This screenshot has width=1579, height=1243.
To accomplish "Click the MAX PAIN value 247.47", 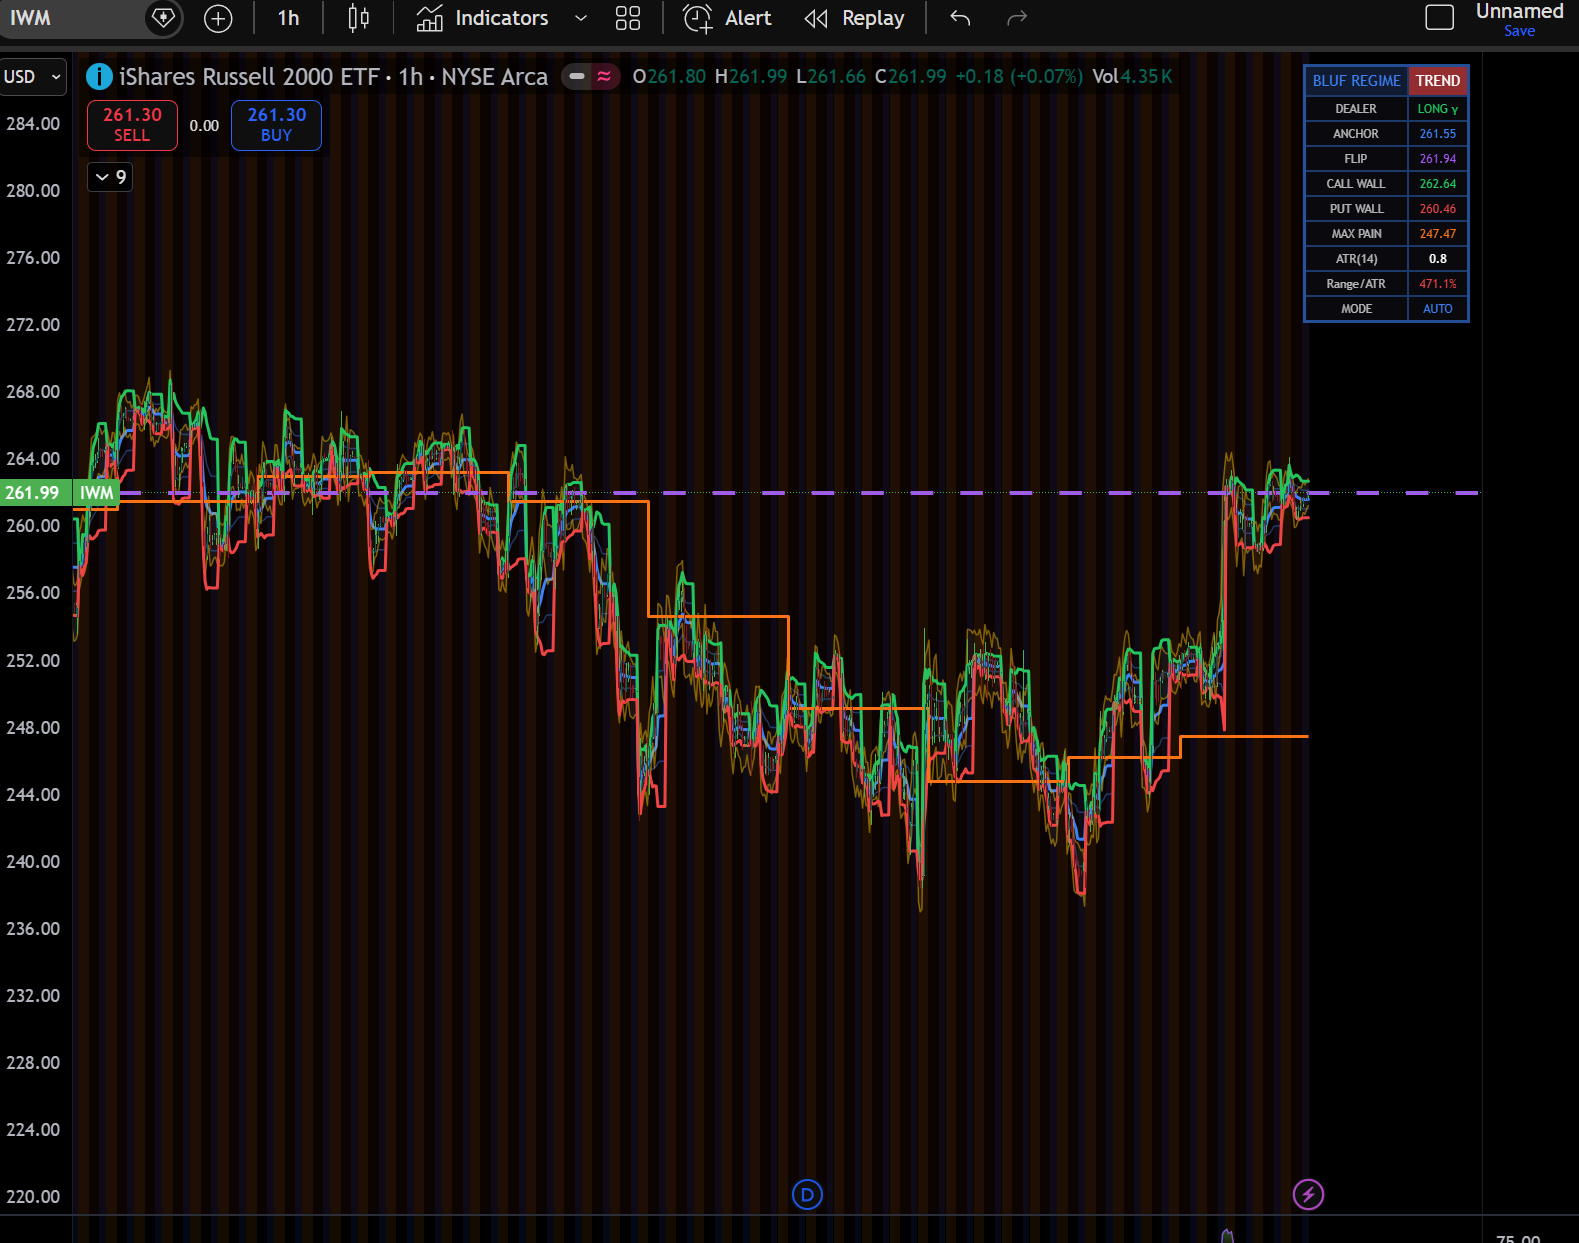I will 1437,234.
